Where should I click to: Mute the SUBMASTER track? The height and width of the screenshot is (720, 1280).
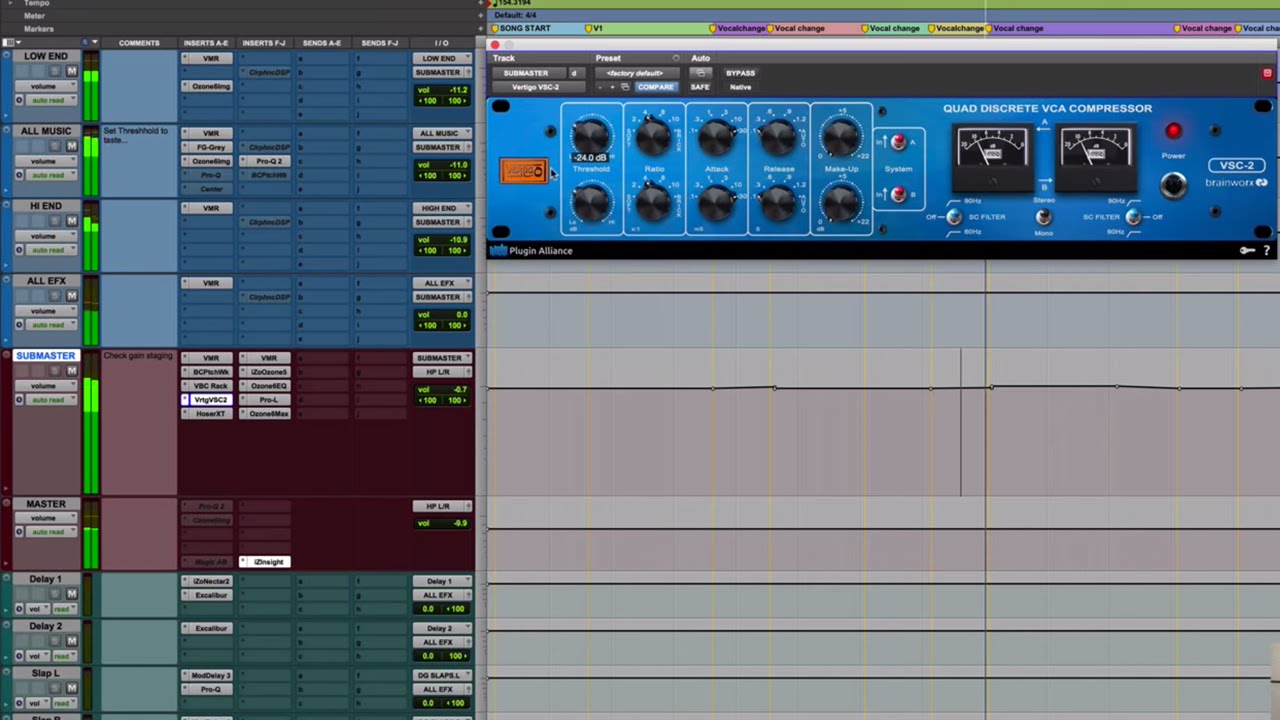point(71,371)
